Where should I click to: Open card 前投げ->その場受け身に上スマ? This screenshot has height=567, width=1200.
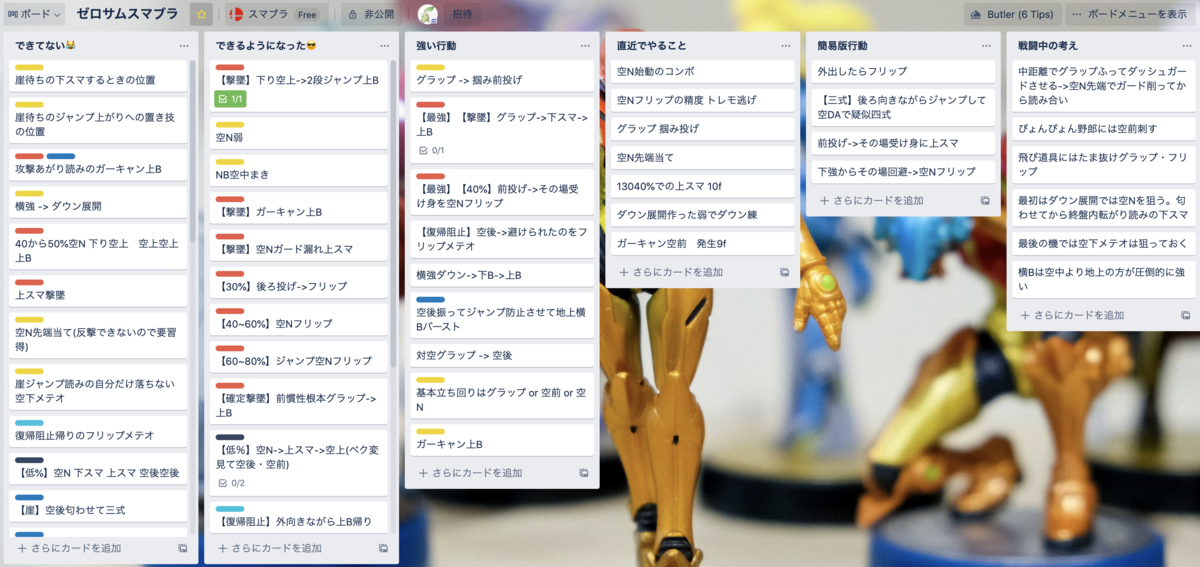coord(903,143)
